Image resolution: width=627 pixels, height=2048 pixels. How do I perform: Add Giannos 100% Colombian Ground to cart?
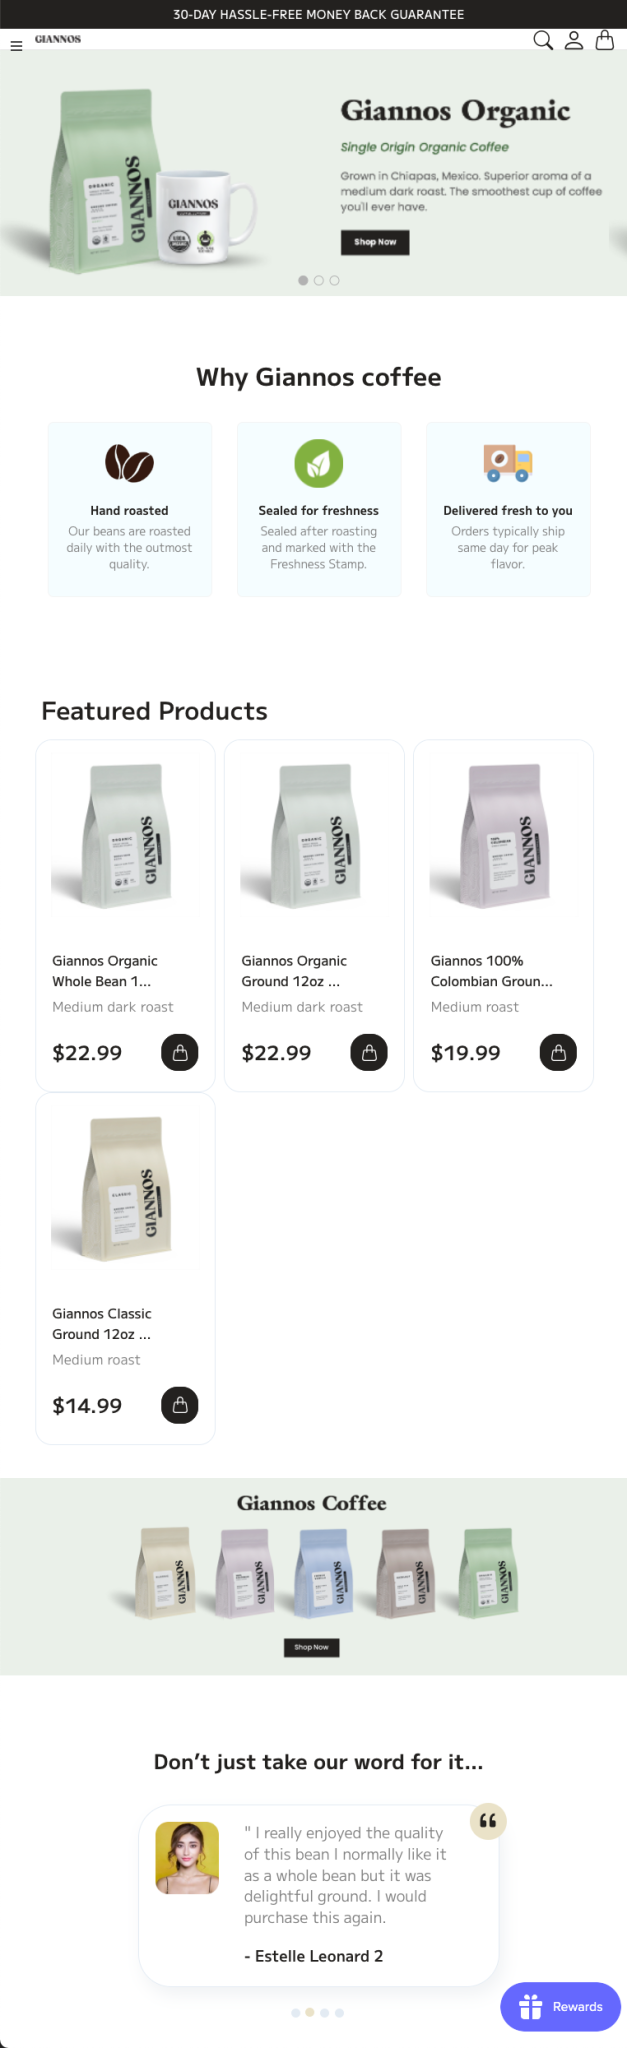coord(558,1052)
